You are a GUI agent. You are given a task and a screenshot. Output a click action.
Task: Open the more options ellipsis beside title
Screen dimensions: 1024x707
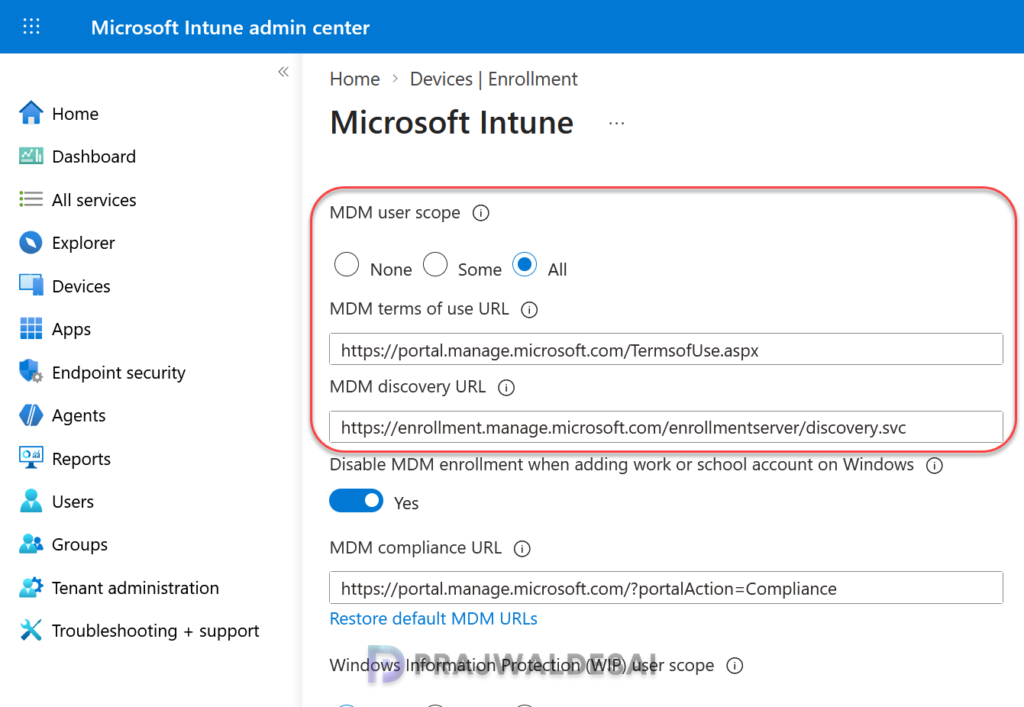616,123
